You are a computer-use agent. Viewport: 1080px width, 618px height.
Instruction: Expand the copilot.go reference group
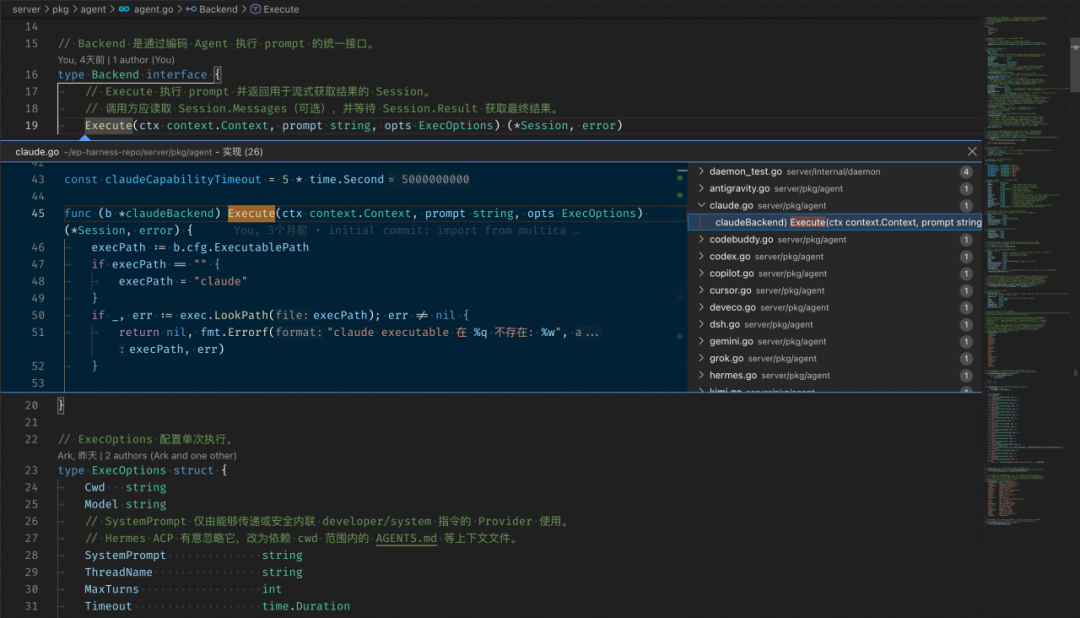click(x=701, y=274)
